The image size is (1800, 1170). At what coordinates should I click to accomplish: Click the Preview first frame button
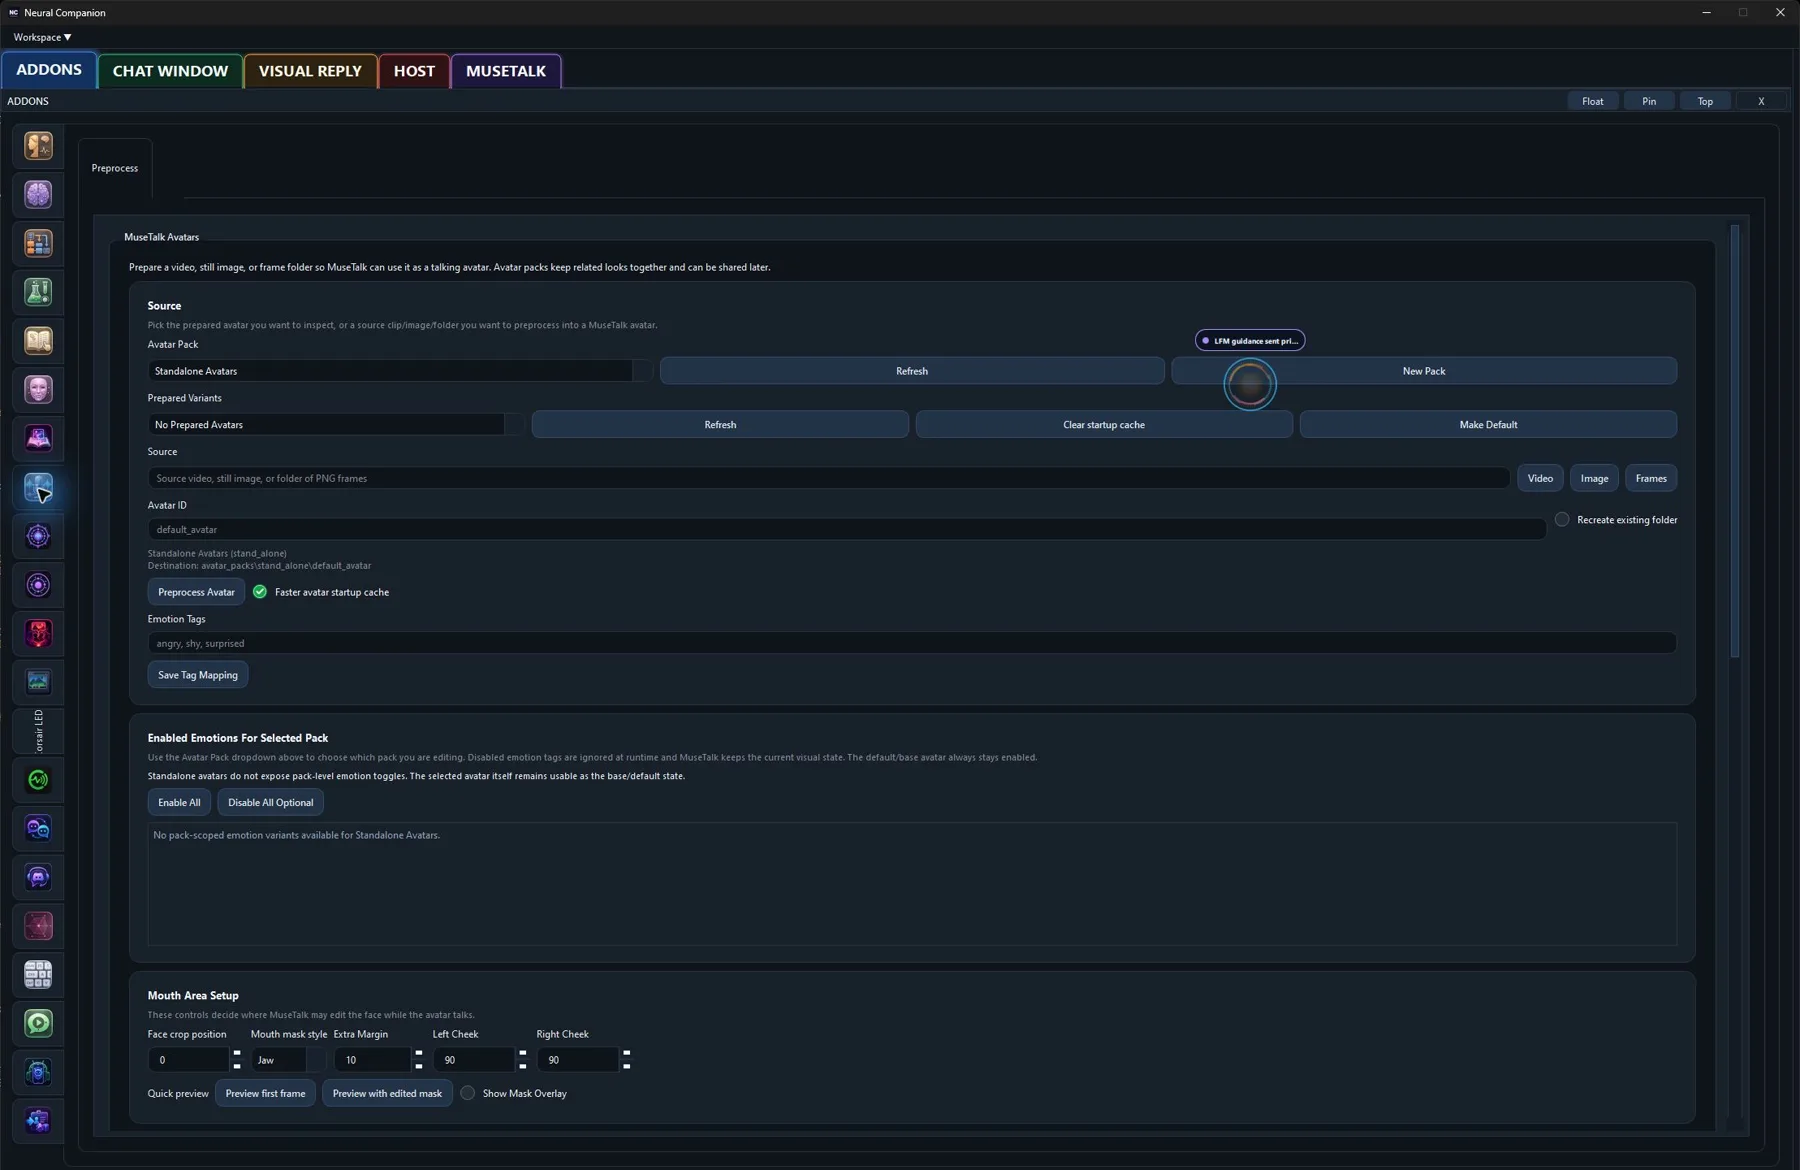click(265, 1093)
